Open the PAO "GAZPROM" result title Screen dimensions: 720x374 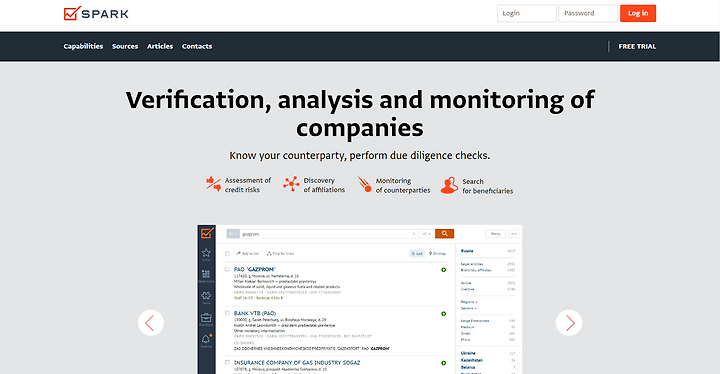(254, 269)
